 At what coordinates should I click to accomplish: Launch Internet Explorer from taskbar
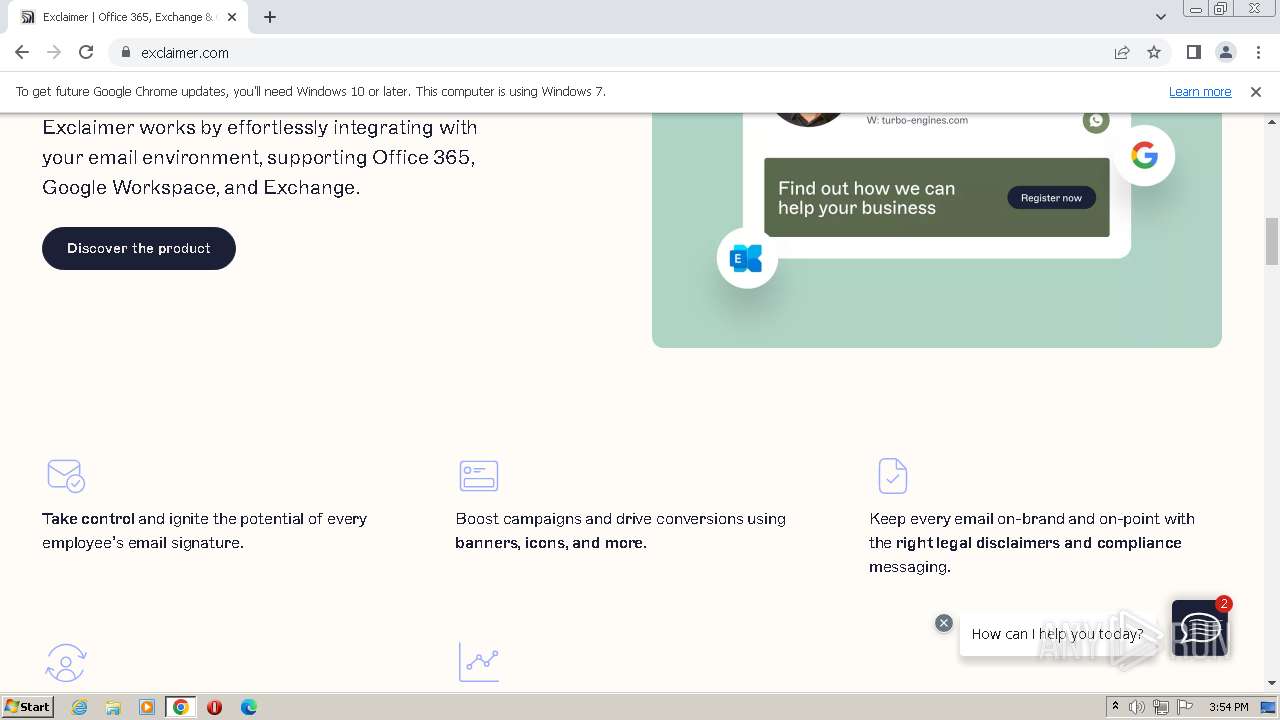pyautogui.click(x=79, y=707)
